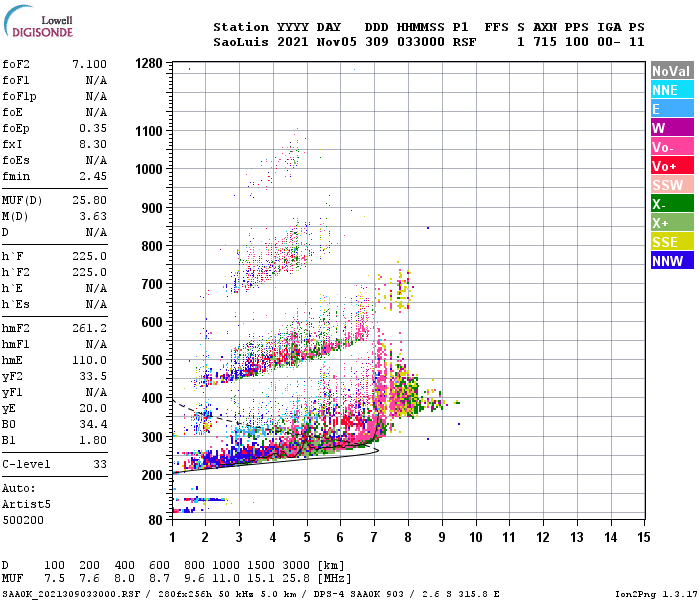
Task: Select the Vo- legend swatch
Action: coord(672,147)
